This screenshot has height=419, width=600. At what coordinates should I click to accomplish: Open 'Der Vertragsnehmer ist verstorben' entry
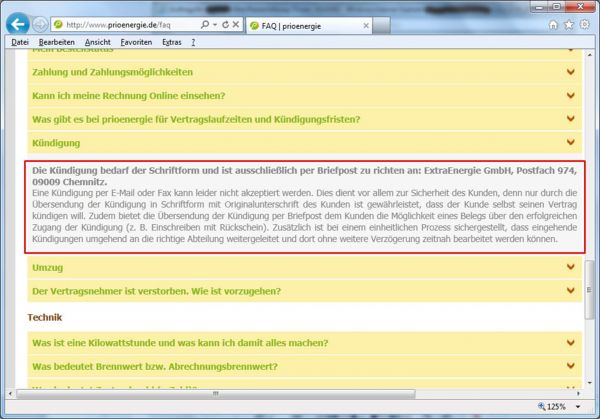pyautogui.click(x=157, y=291)
